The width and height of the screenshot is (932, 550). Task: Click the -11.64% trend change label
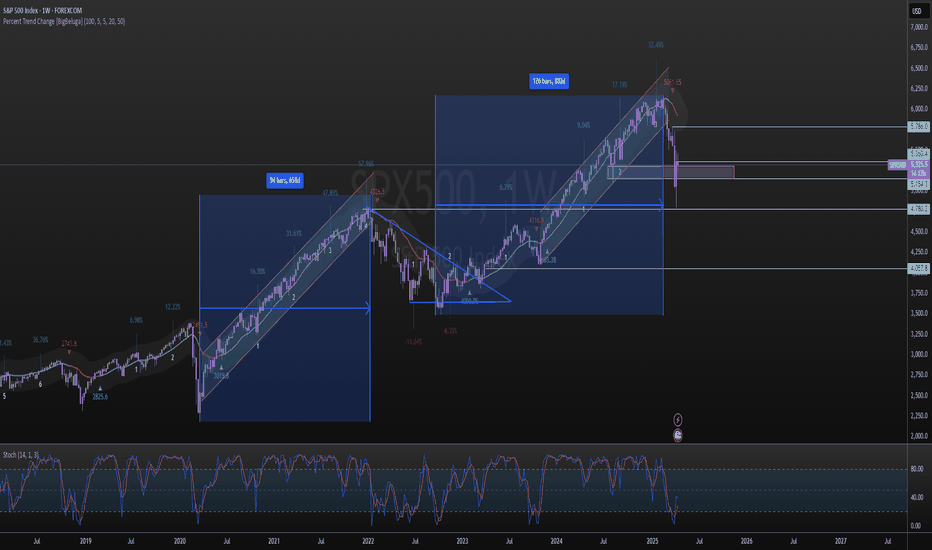point(414,342)
